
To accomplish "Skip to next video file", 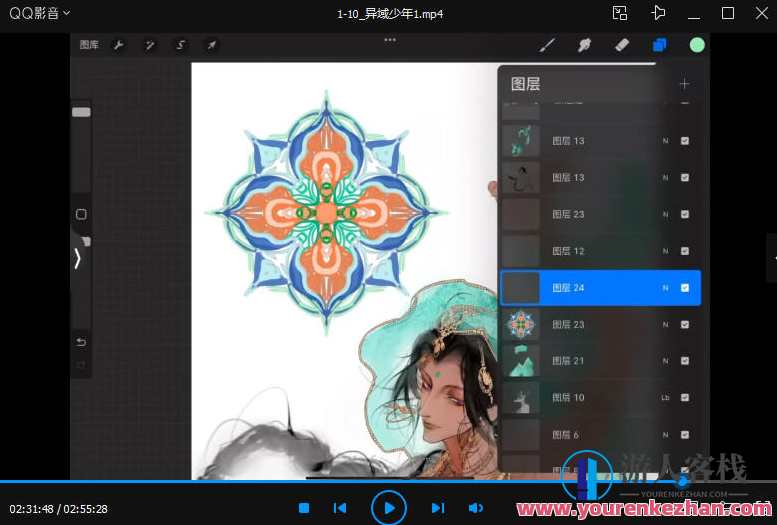I will pyautogui.click(x=438, y=508).
